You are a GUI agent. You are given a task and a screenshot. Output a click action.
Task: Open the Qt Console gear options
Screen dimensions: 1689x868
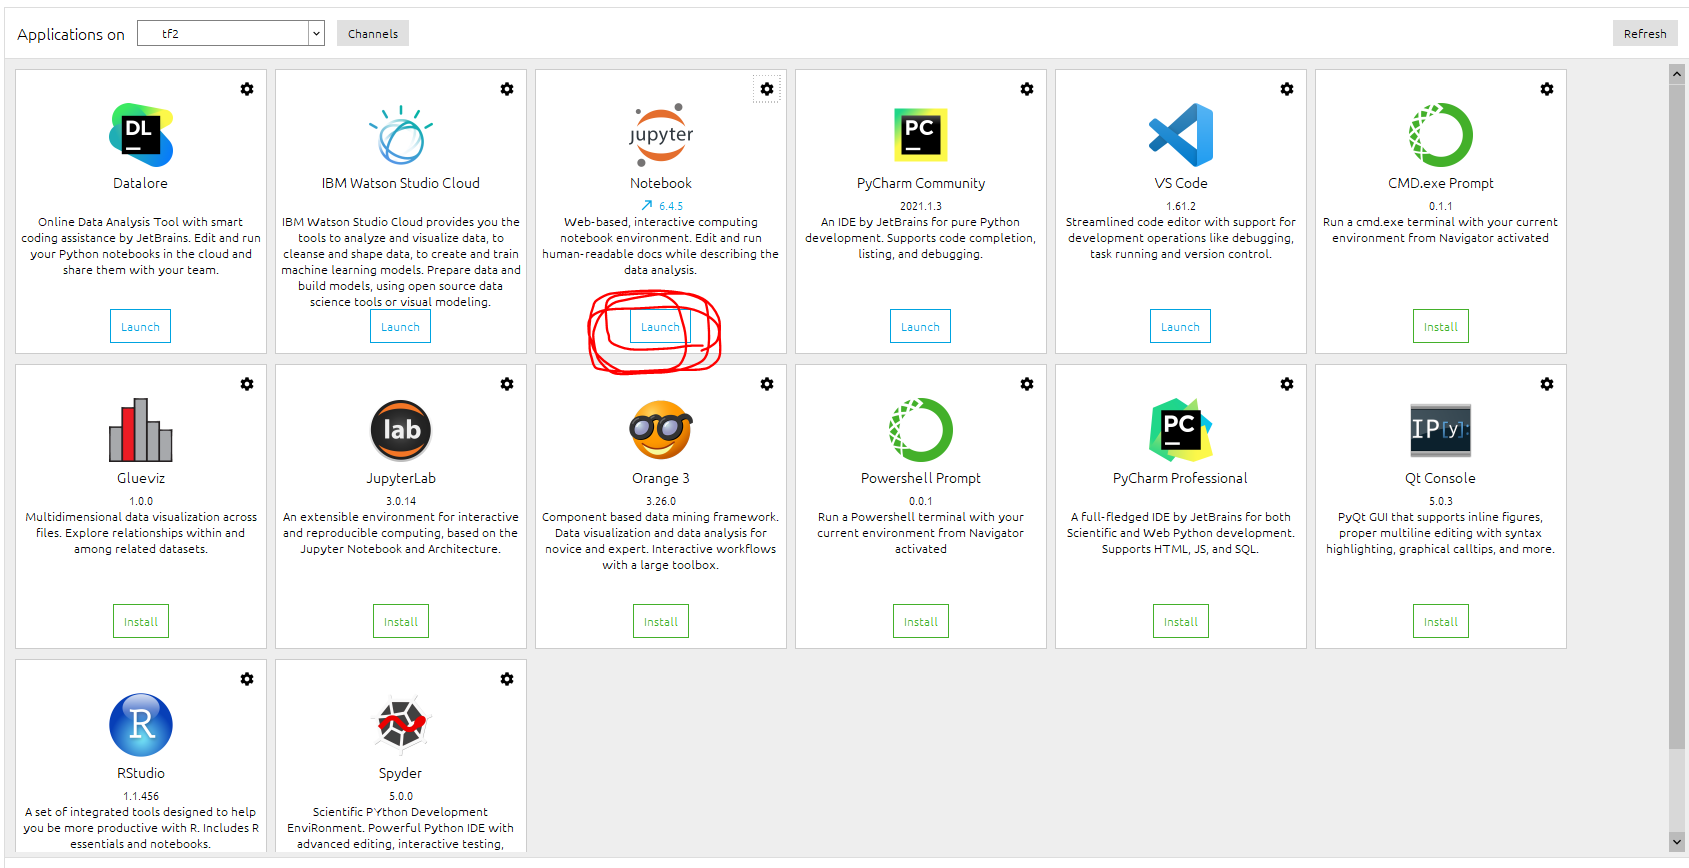pyautogui.click(x=1547, y=384)
